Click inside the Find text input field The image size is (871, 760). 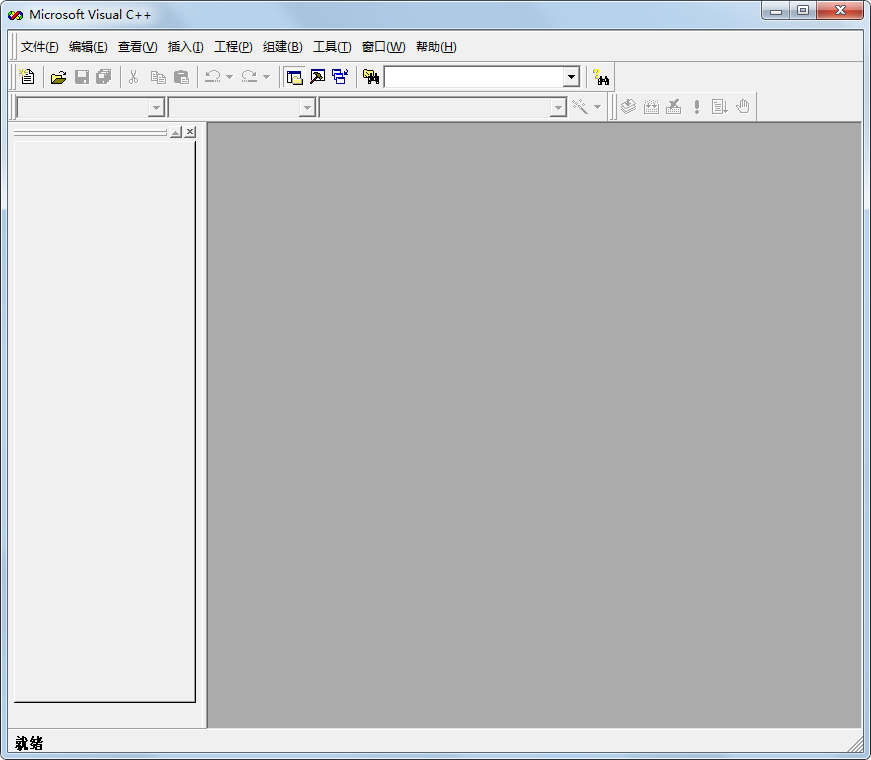coord(473,77)
